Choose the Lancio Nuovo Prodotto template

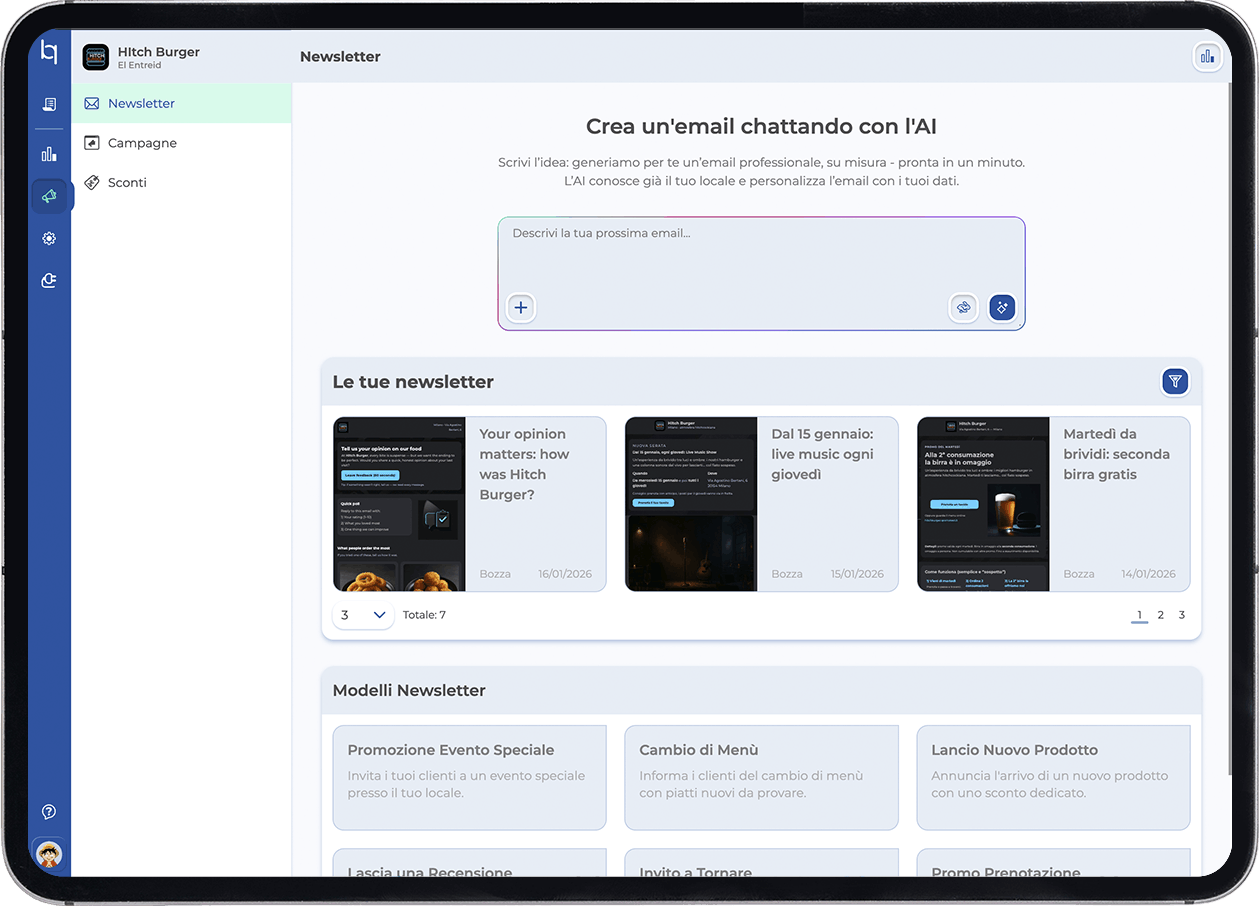click(x=1053, y=777)
